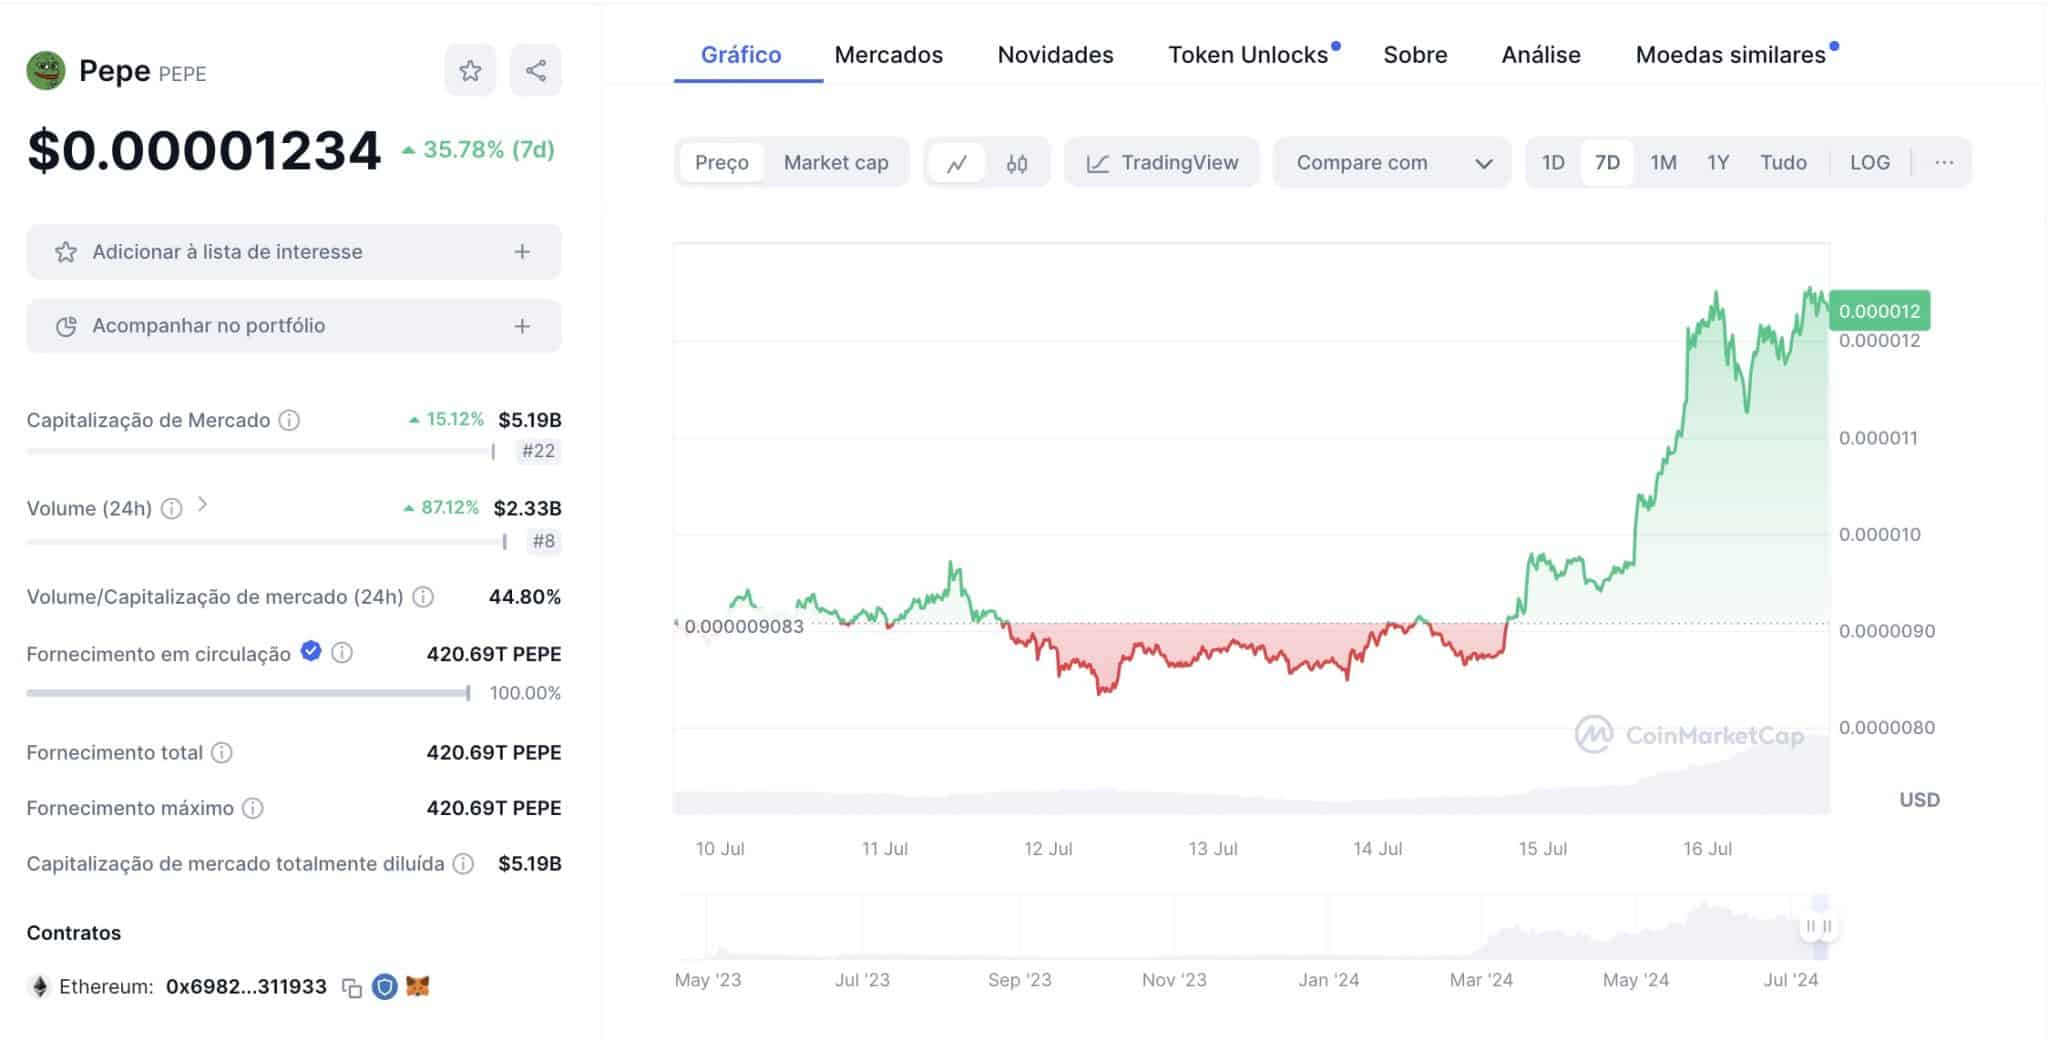Viewport: 2048px width, 1040px height.
Task: Switch to the Token Unlocks tab
Action: tap(1248, 55)
